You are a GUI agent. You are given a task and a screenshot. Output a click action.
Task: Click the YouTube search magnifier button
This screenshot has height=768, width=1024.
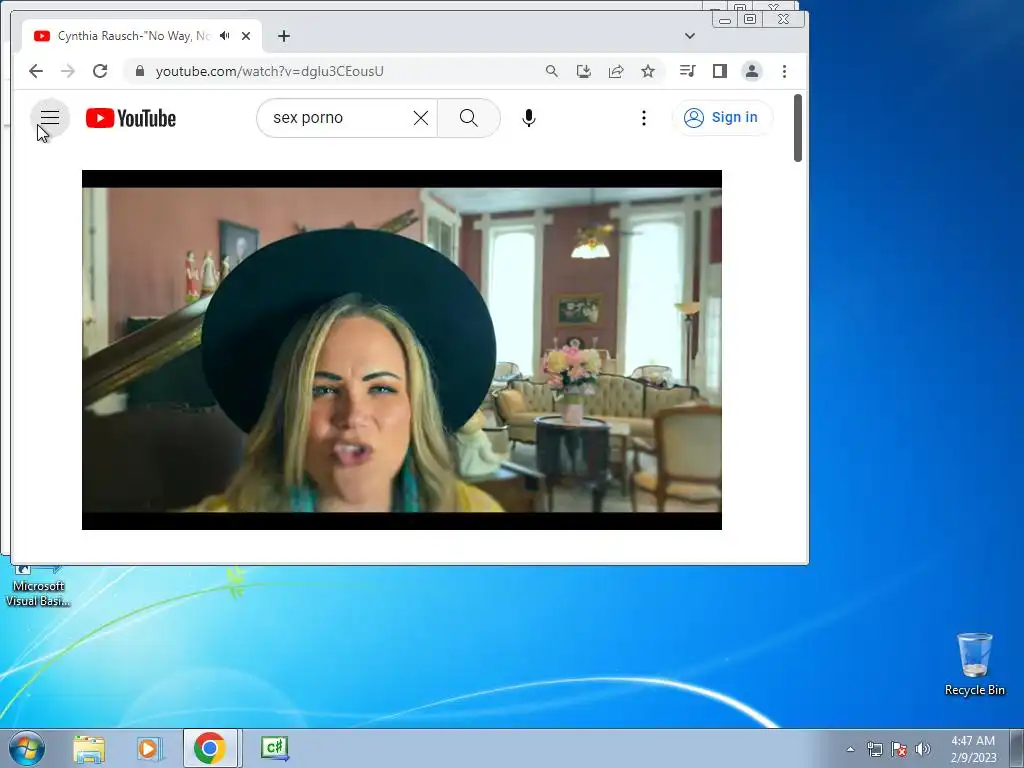[468, 118]
